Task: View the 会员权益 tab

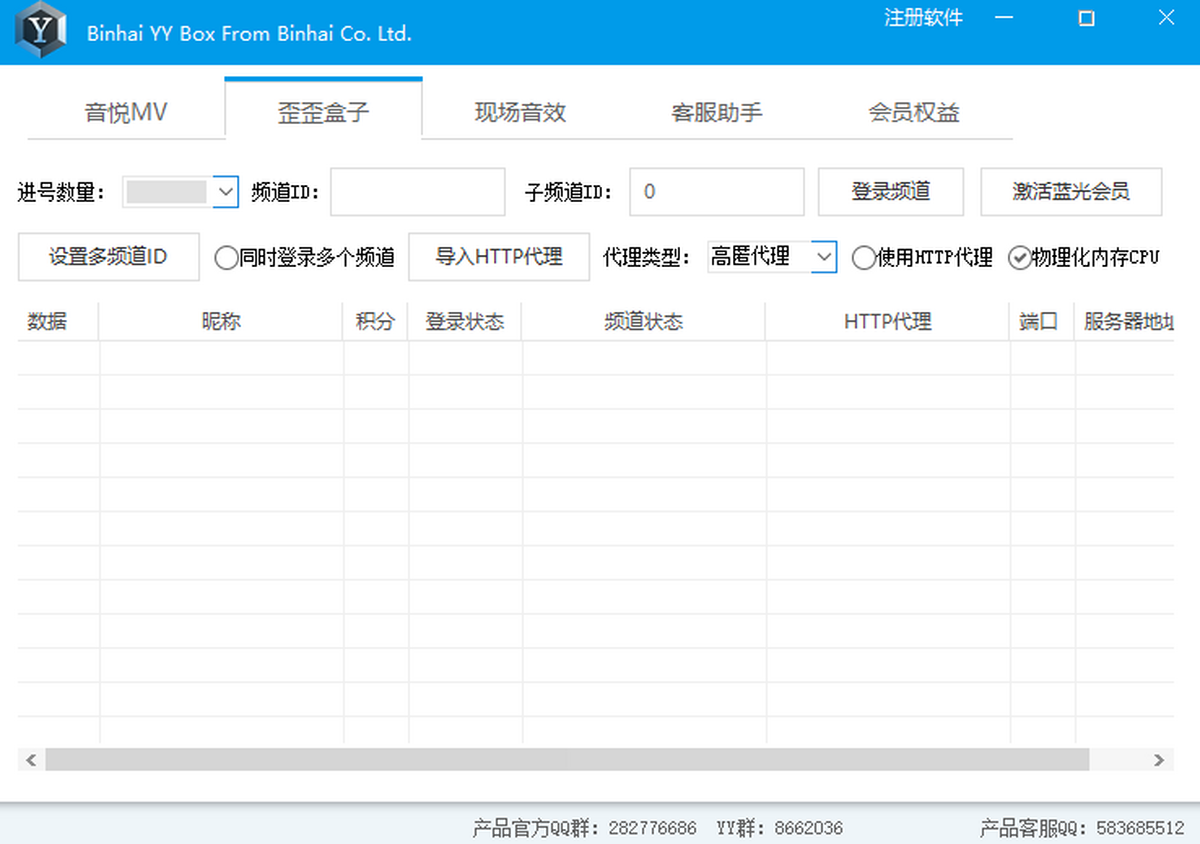Action: point(914,112)
